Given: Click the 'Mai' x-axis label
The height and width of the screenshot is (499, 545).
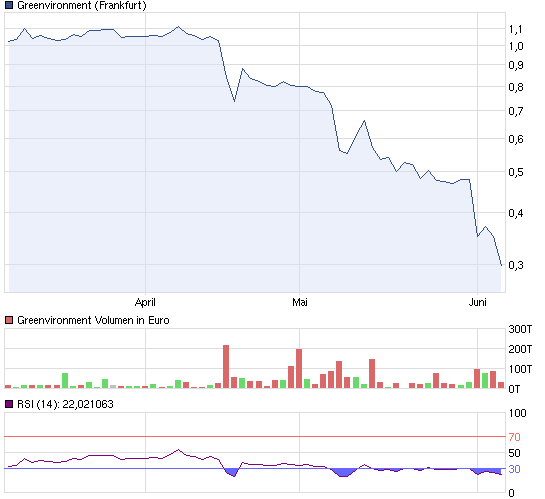Looking at the screenshot, I should [300, 302].
